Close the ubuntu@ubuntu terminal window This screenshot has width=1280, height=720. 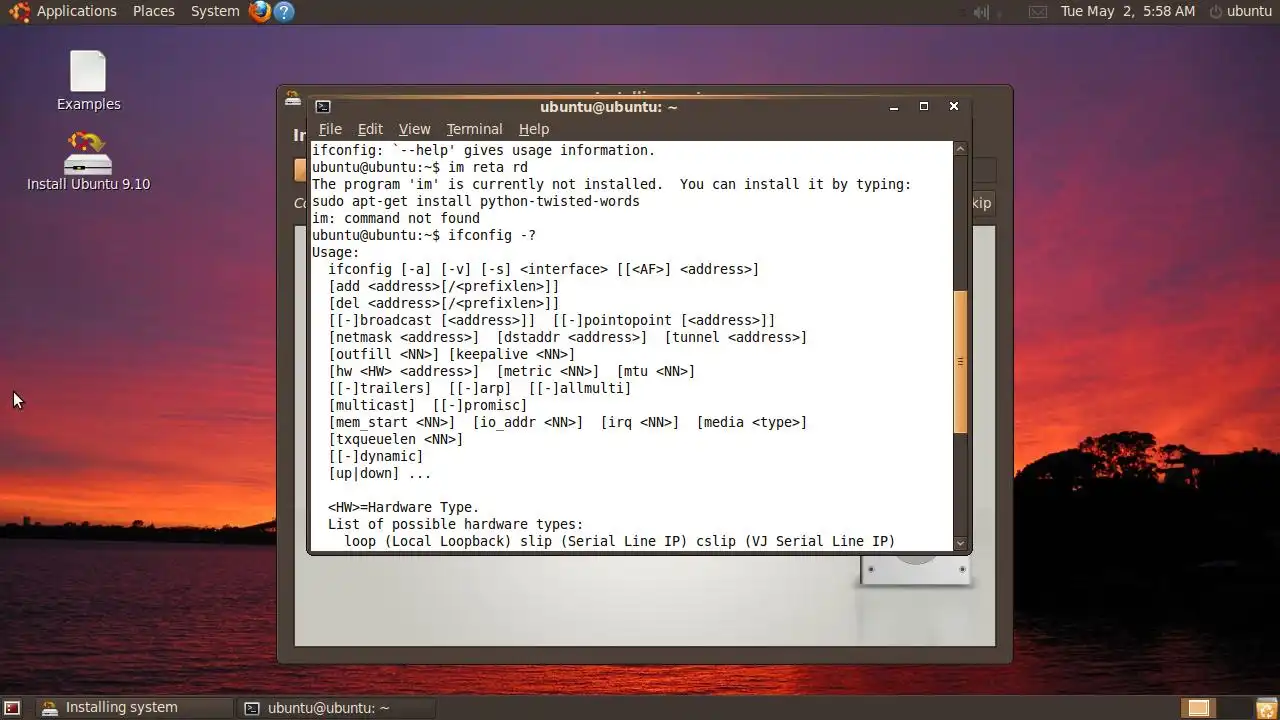point(954,106)
